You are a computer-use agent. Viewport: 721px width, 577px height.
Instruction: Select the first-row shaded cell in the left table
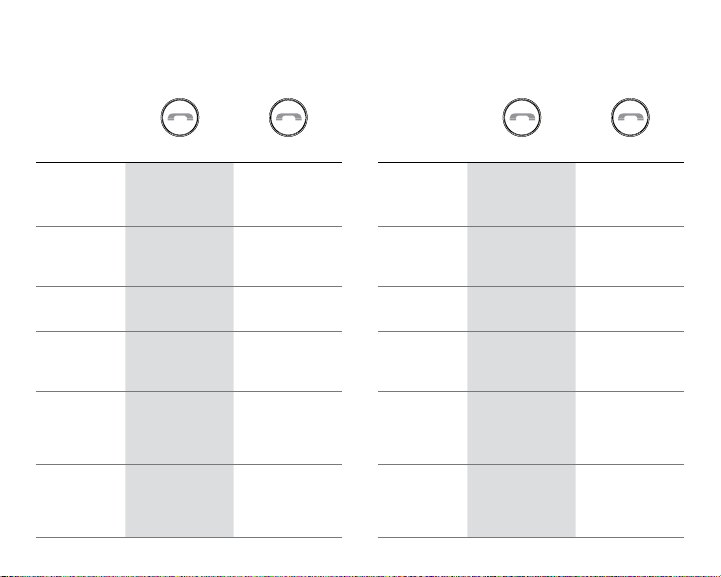pyautogui.click(x=179, y=194)
